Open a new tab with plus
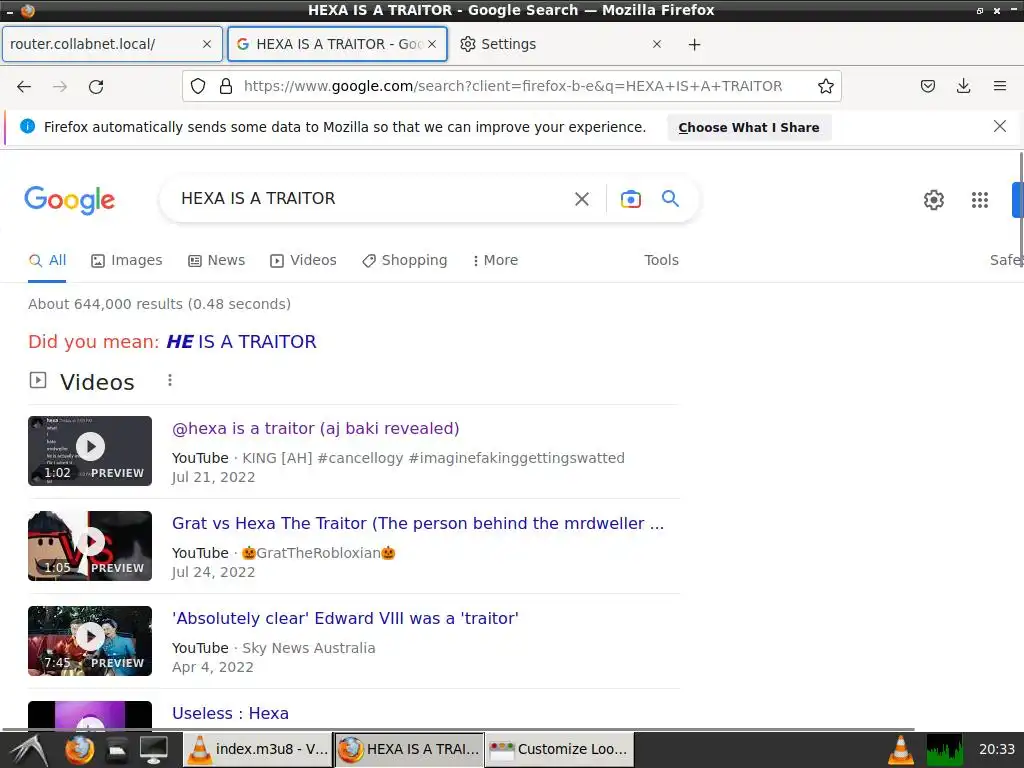Image resolution: width=1024 pixels, height=768 pixels. [694, 44]
